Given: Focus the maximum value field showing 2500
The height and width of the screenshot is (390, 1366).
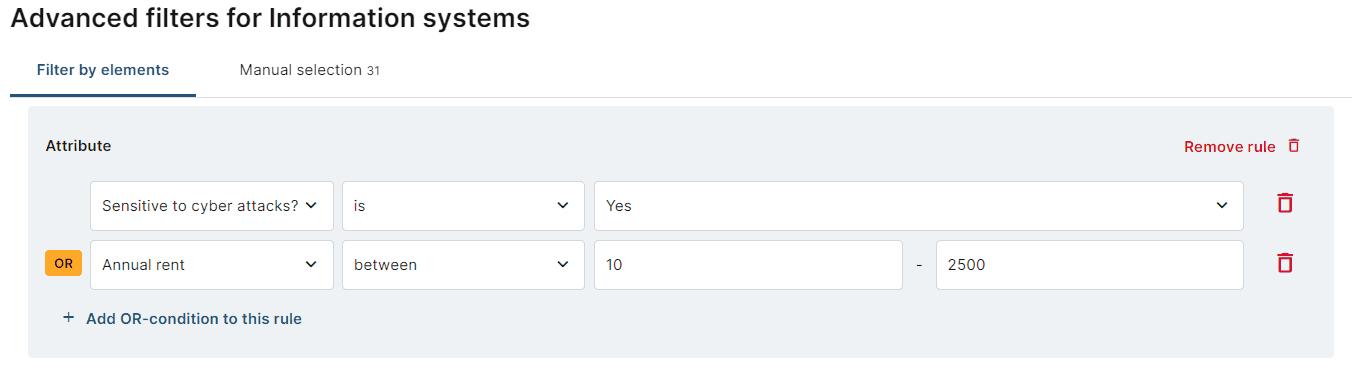Looking at the screenshot, I should click(1090, 265).
